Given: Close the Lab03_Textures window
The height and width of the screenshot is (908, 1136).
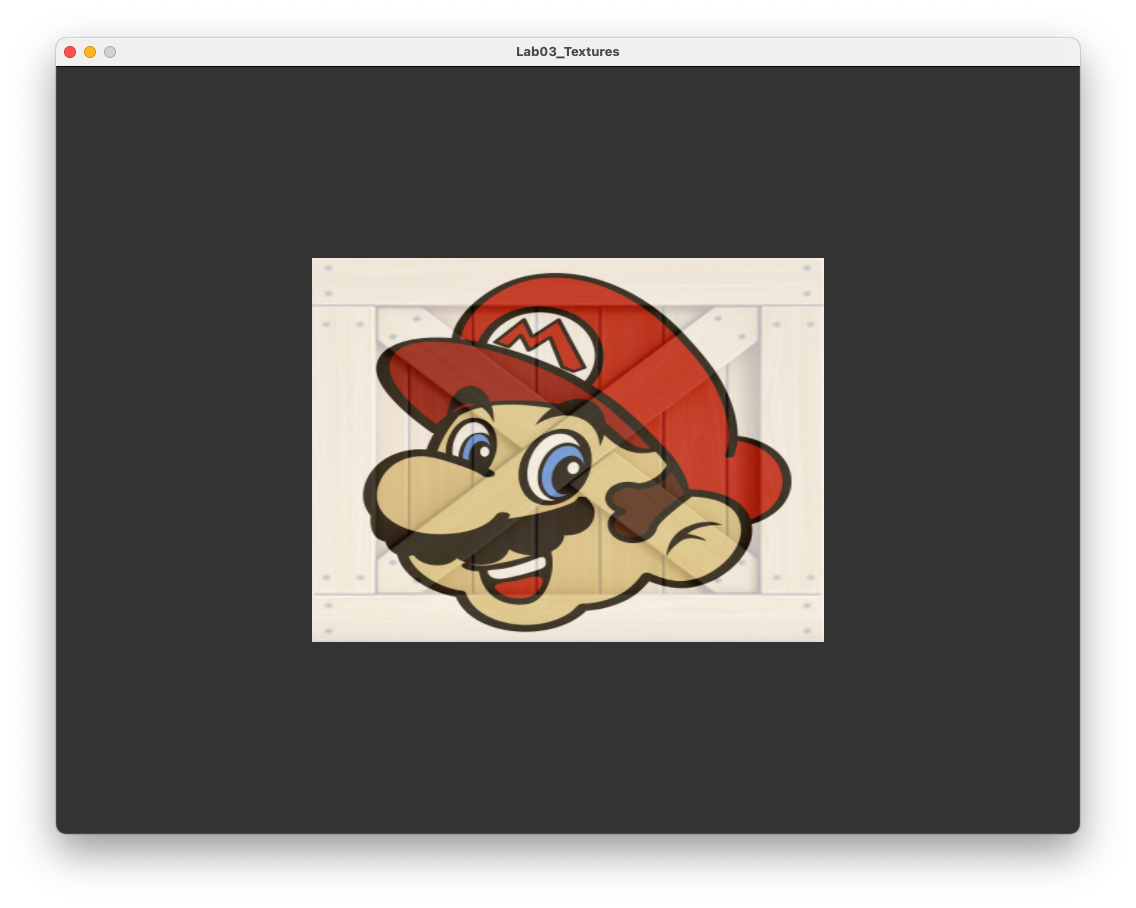Looking at the screenshot, I should tap(70, 52).
